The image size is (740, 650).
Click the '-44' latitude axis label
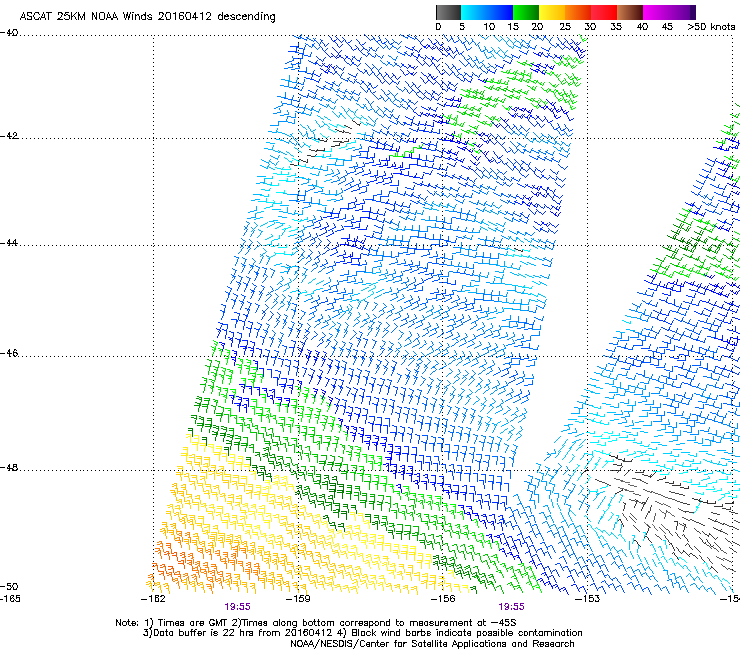9,243
